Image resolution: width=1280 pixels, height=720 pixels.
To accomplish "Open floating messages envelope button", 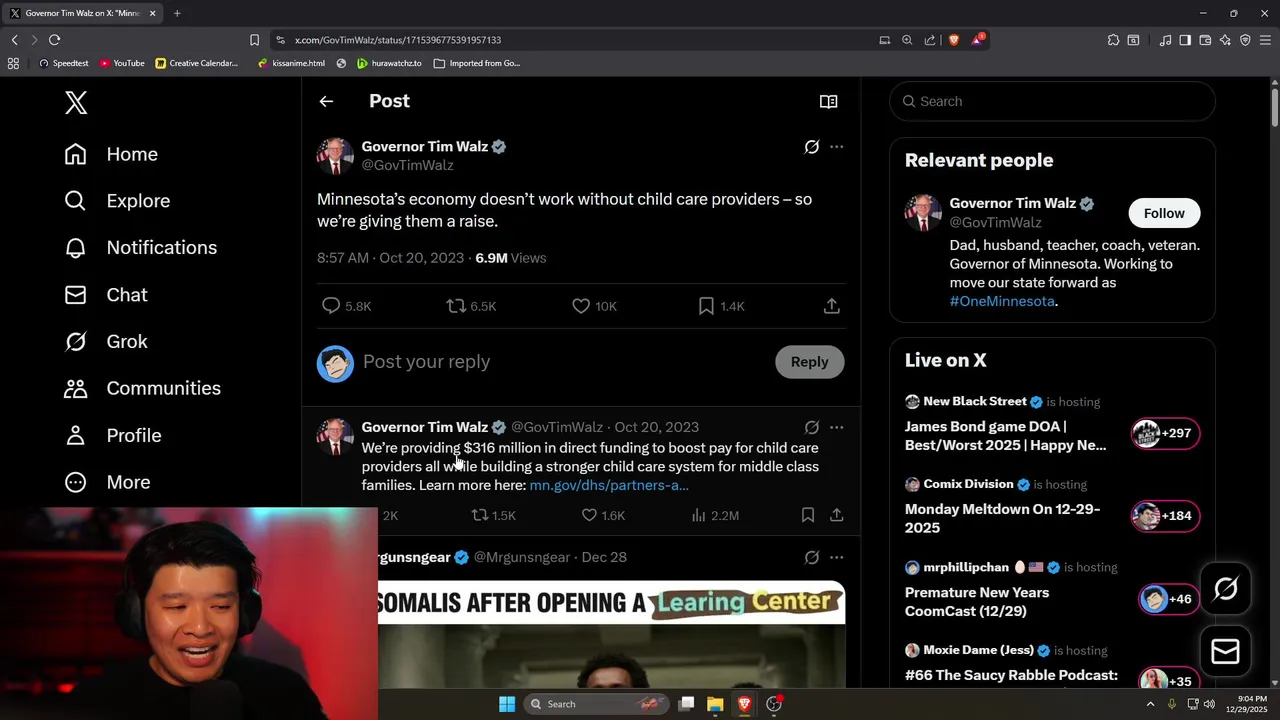I will (x=1225, y=652).
